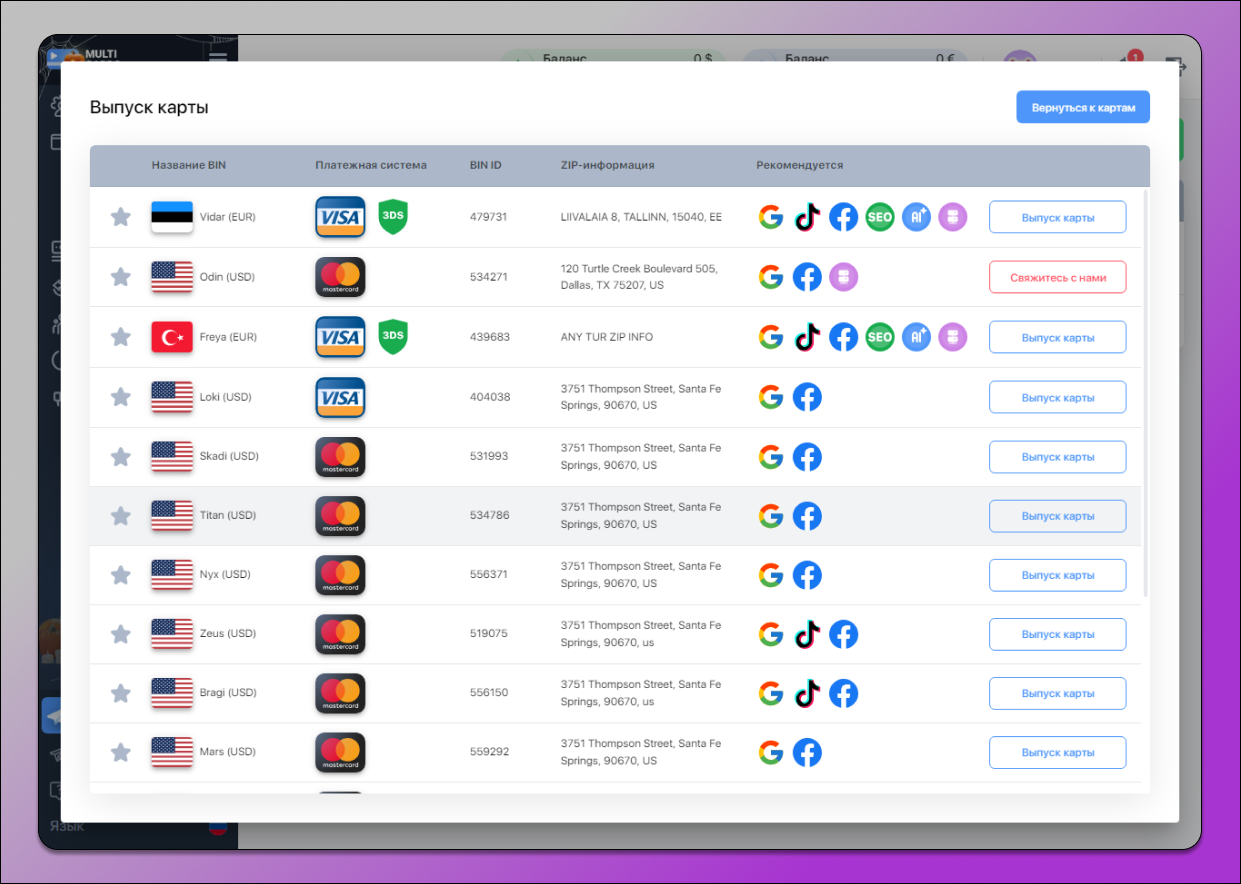
Task: Issue a card for Nyx (USD)
Action: [x=1057, y=575]
